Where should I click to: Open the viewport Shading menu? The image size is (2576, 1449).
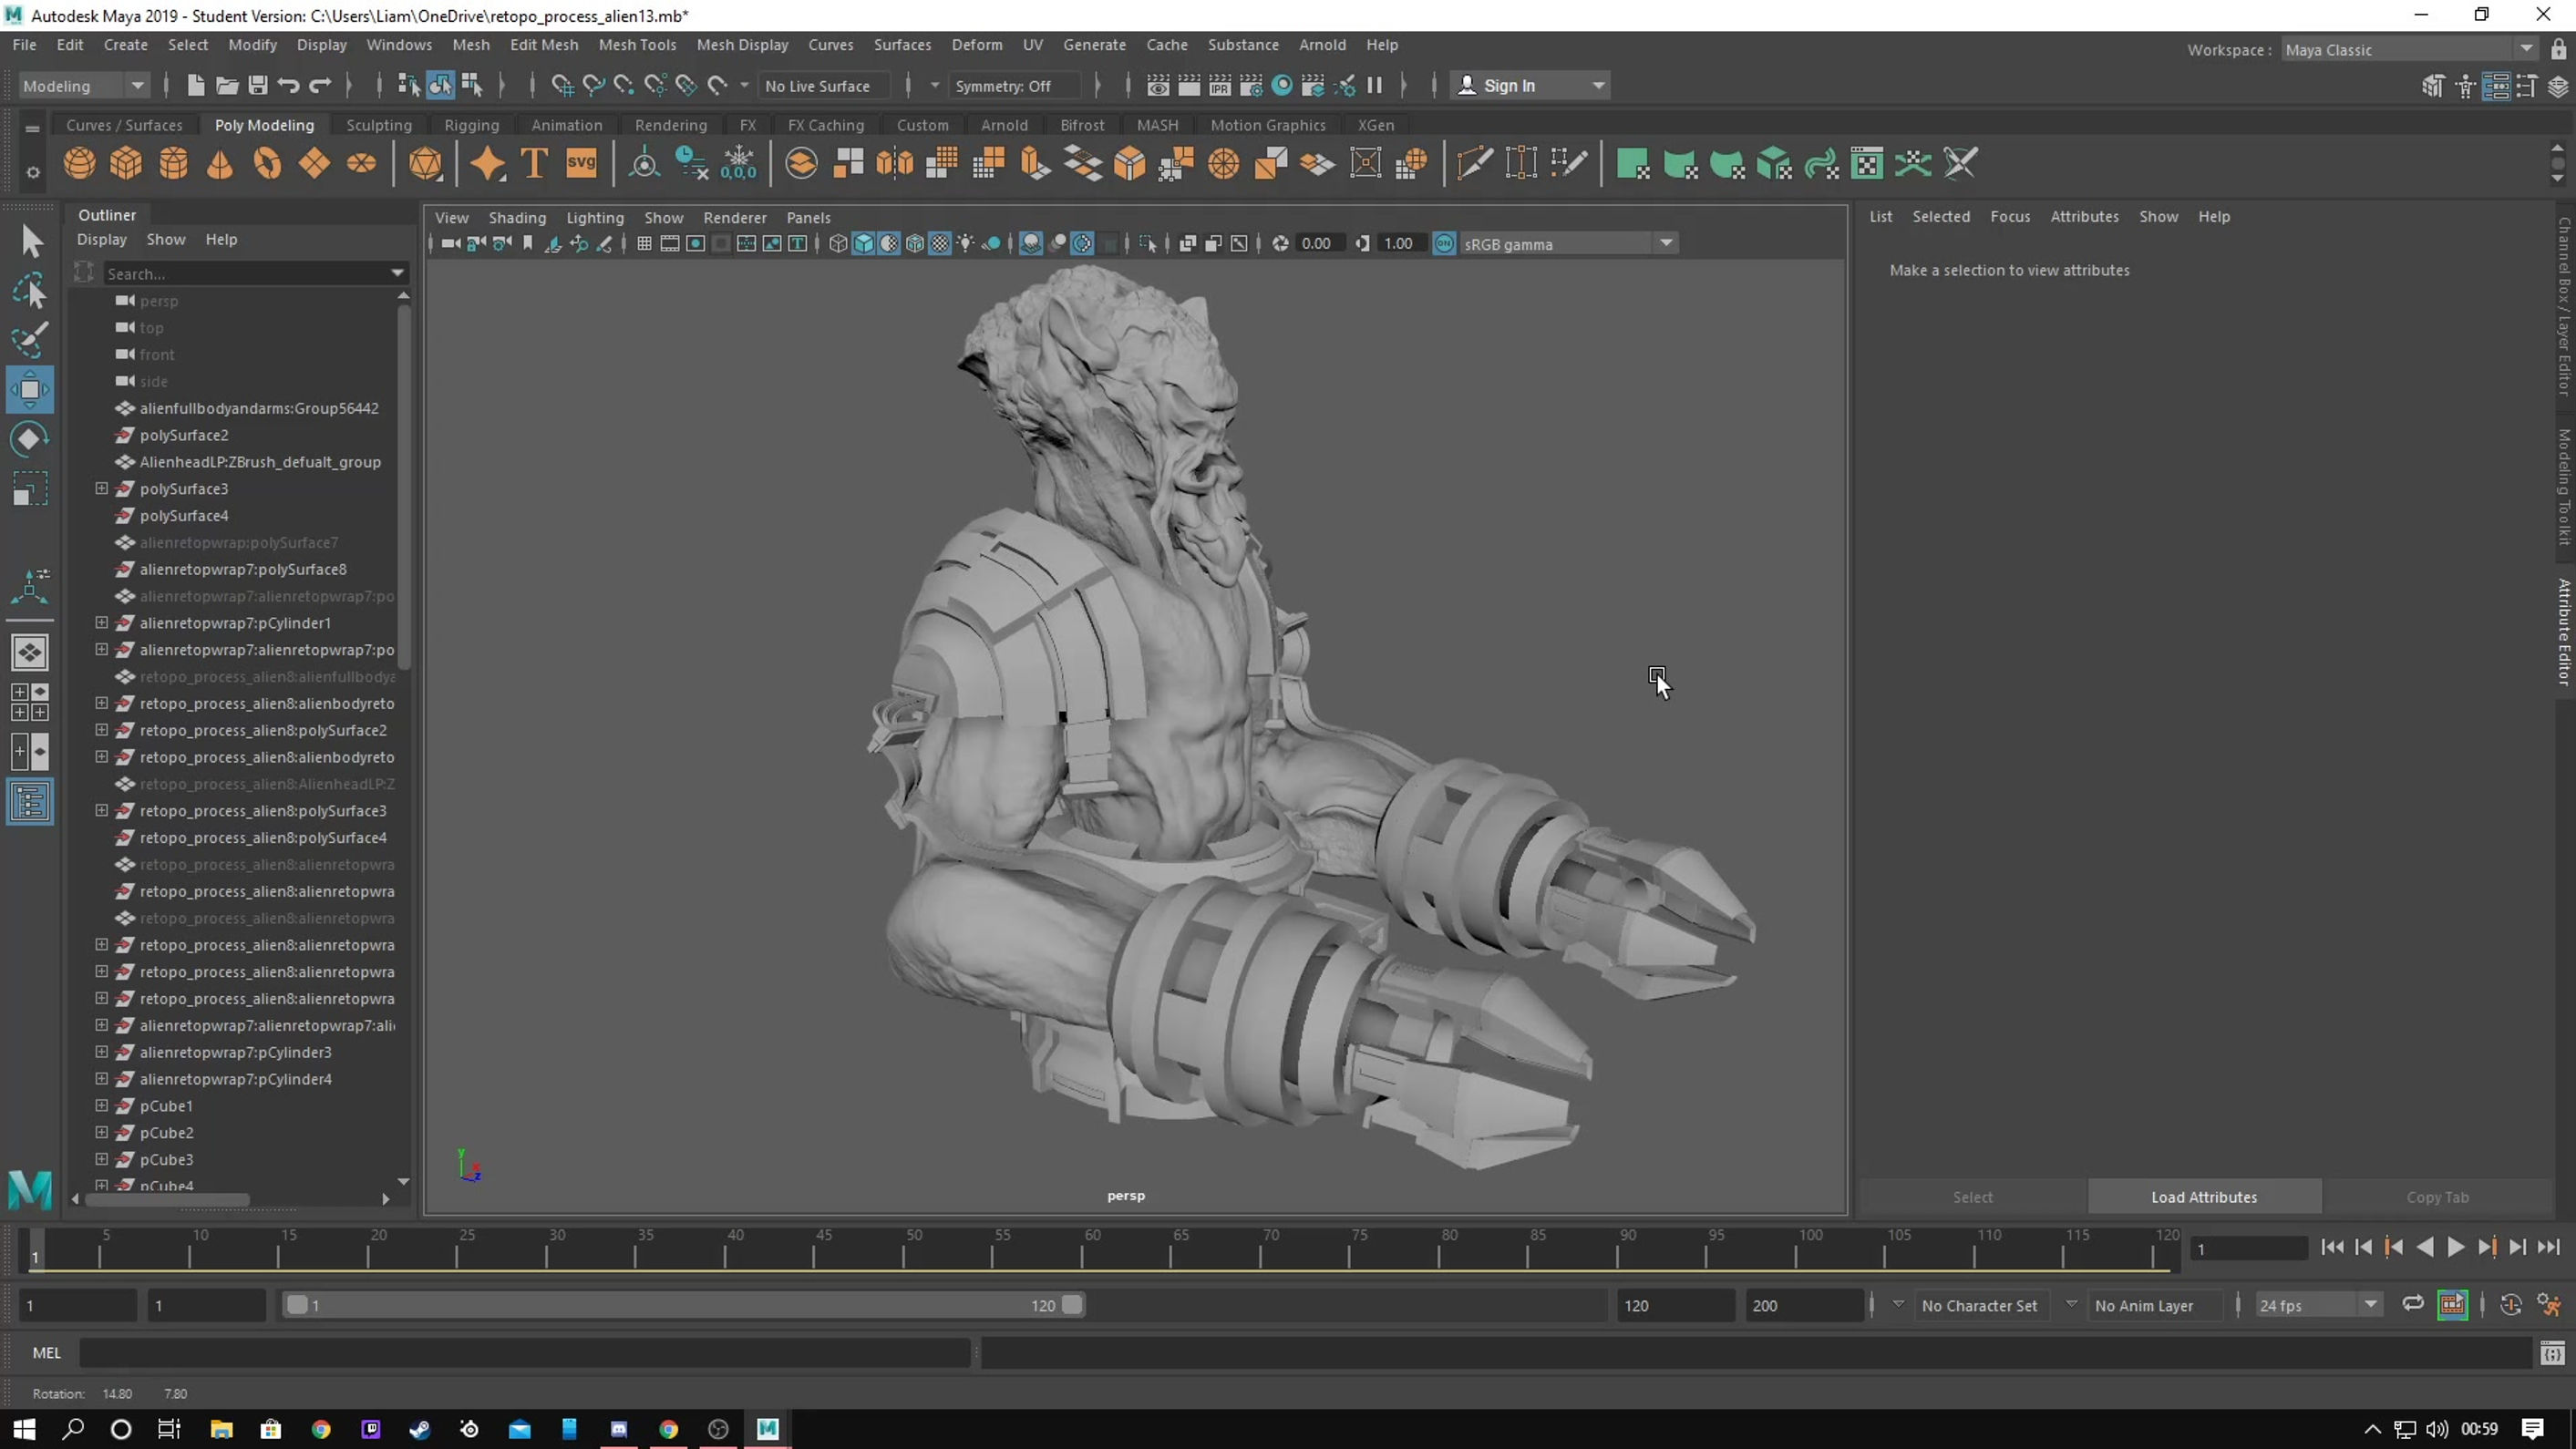coord(517,218)
